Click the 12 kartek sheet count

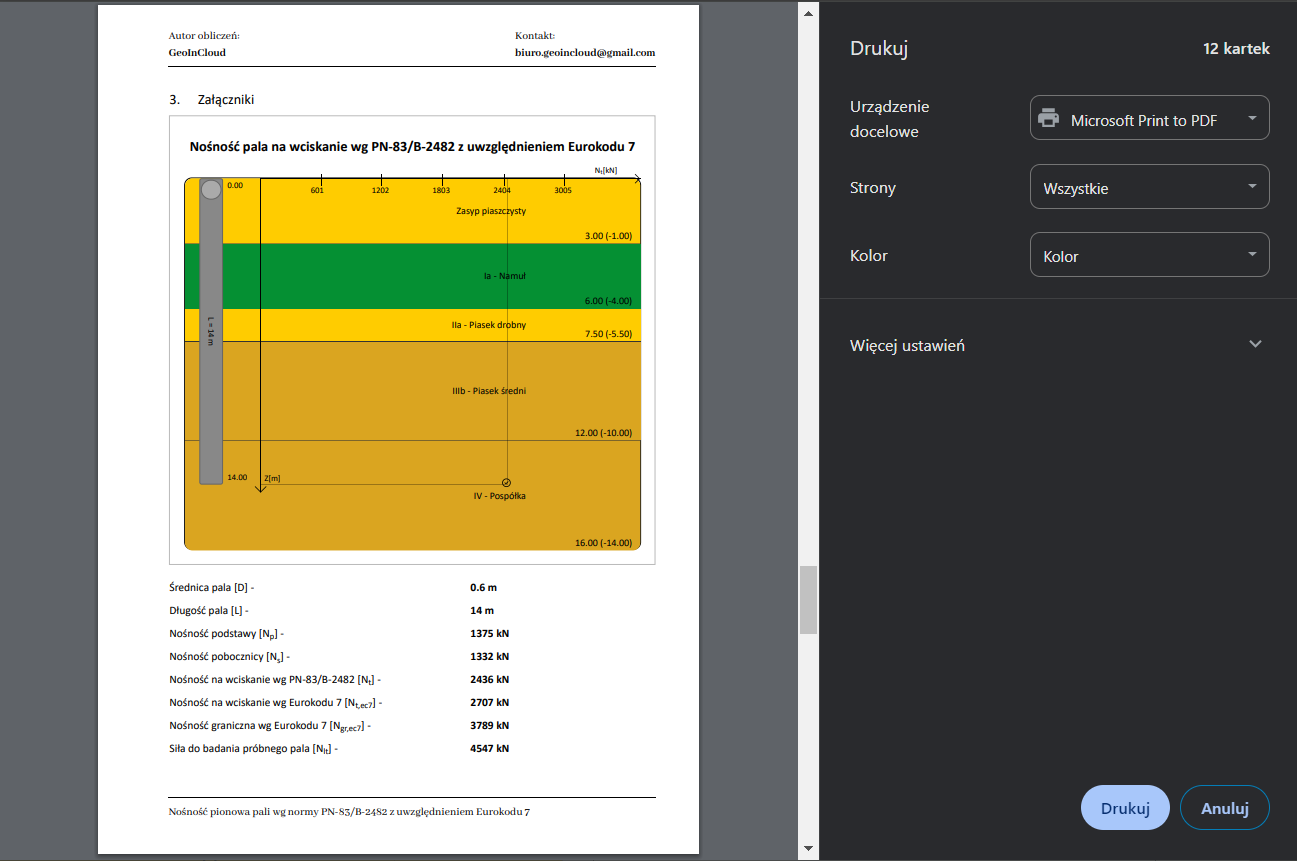(1236, 48)
